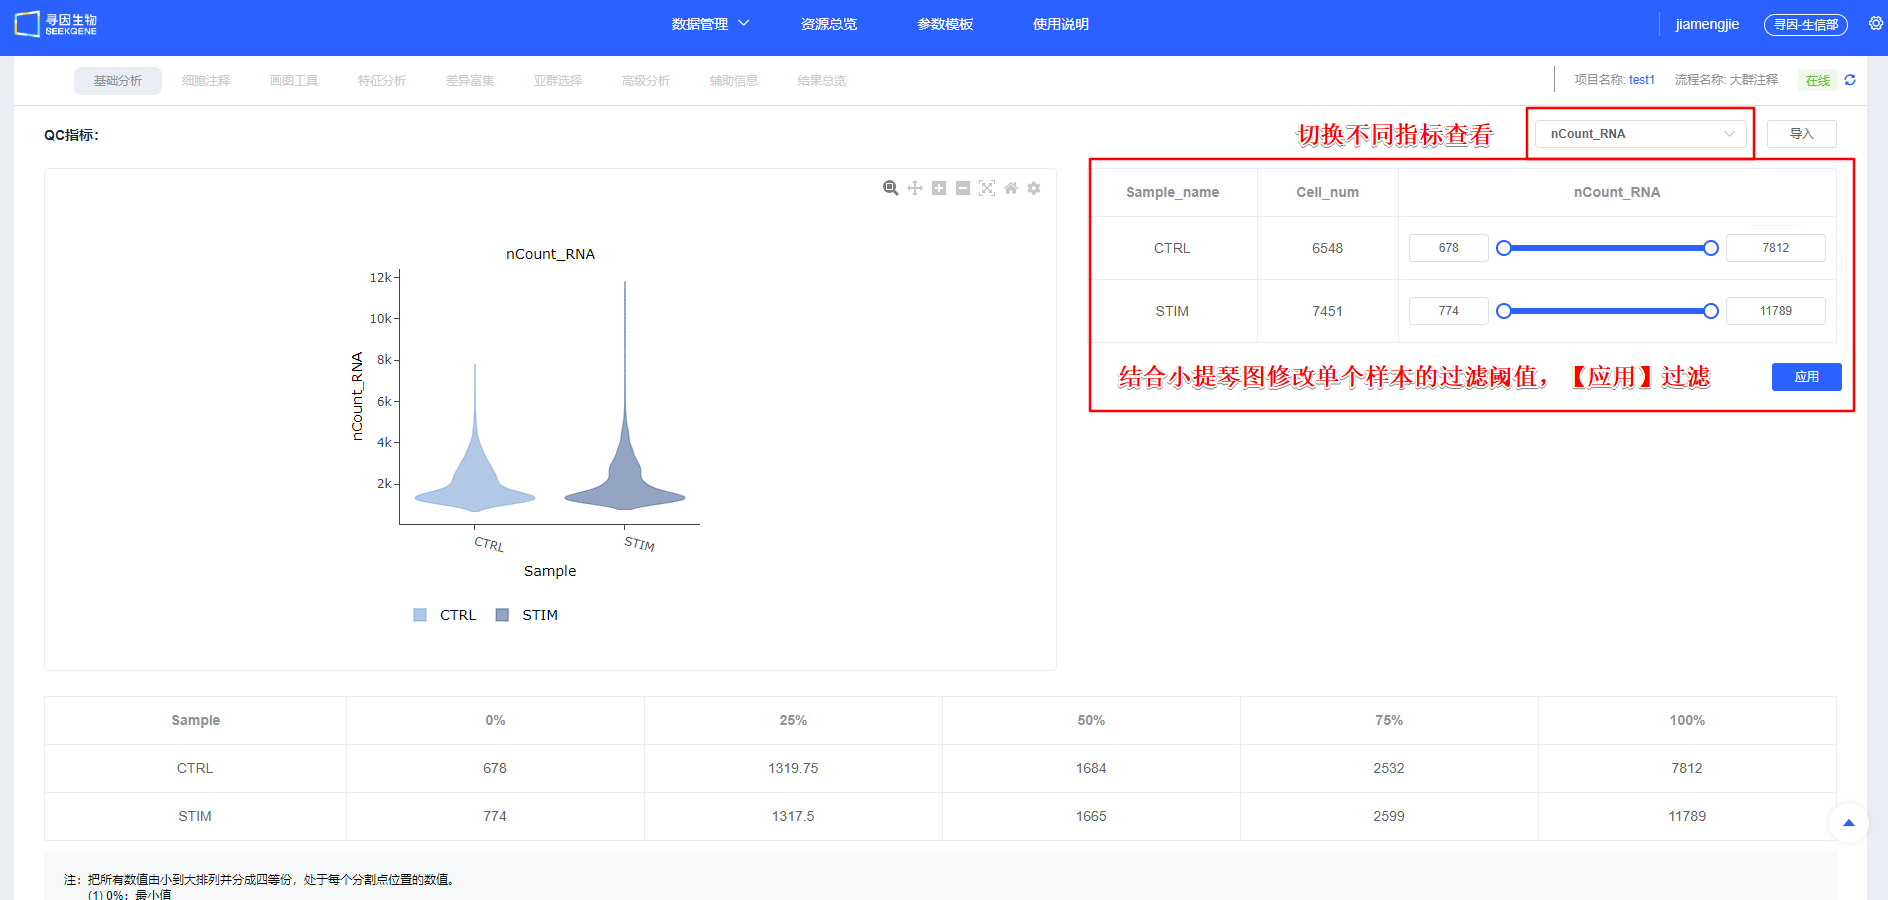Reset plot axes with the home icon
The height and width of the screenshot is (900, 1888).
click(x=1011, y=188)
